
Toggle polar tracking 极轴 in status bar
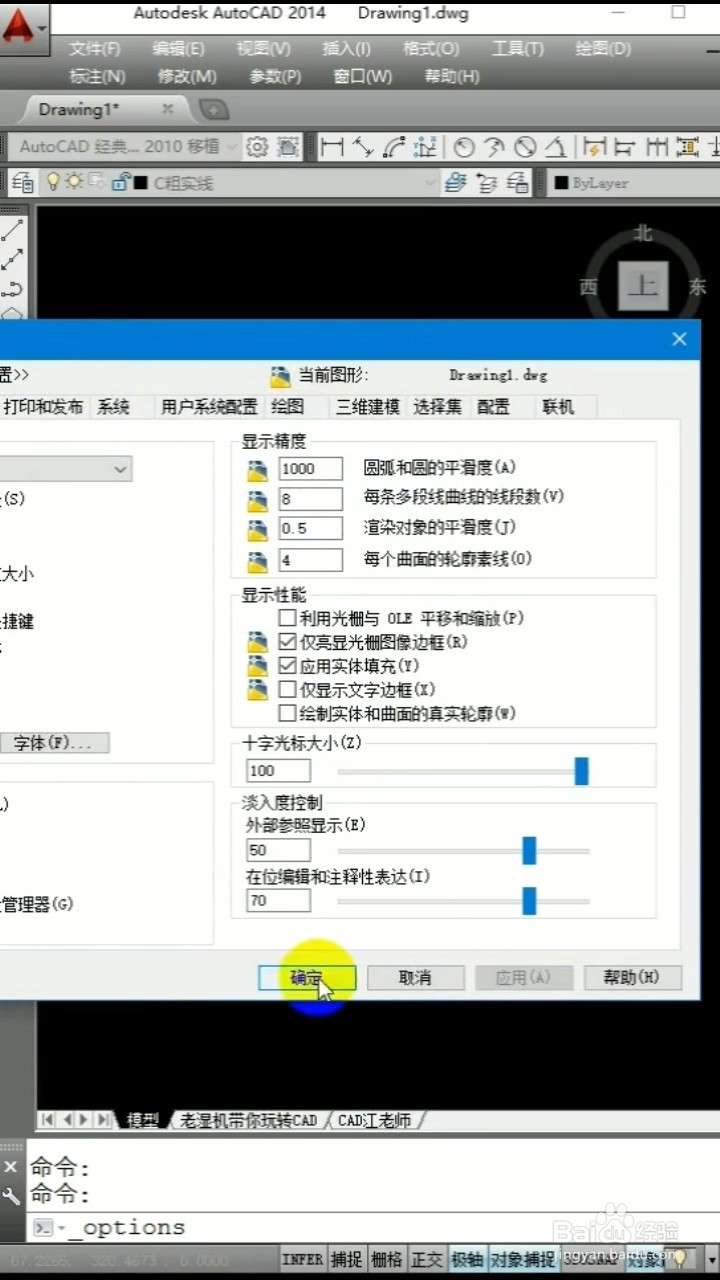[x=467, y=1259]
